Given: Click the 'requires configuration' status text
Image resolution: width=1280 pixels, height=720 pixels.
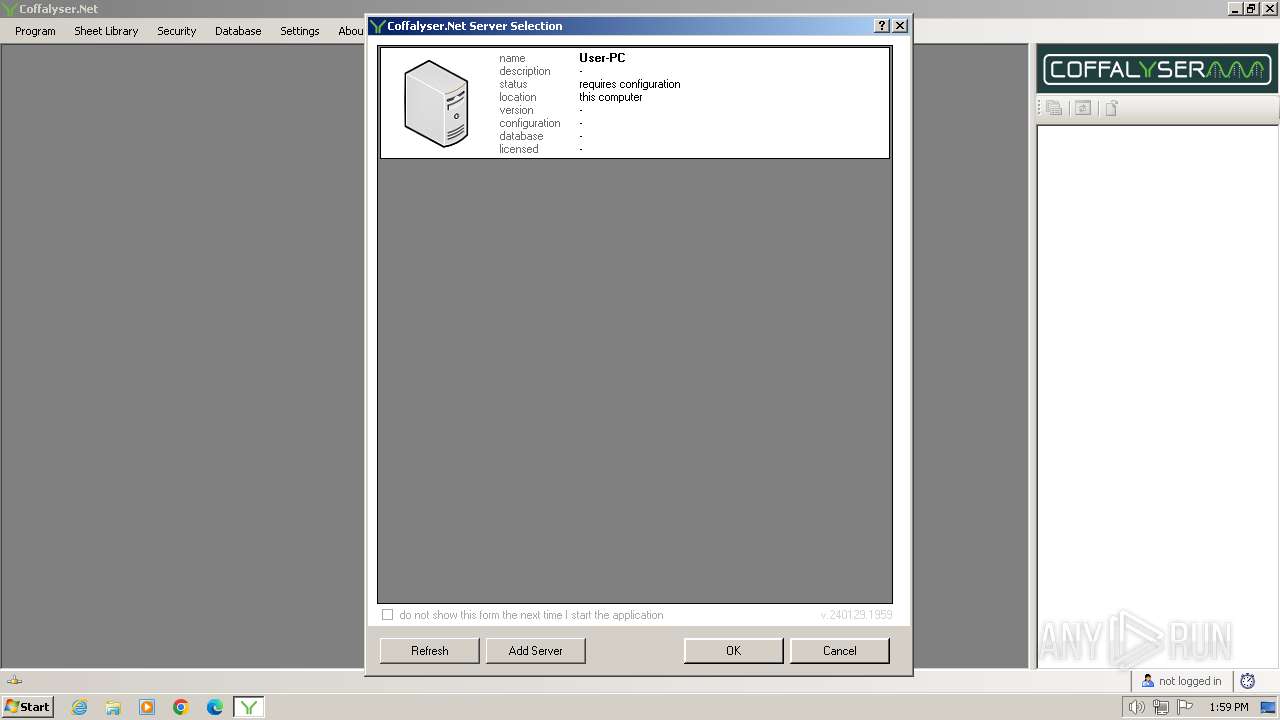Looking at the screenshot, I should (630, 84).
